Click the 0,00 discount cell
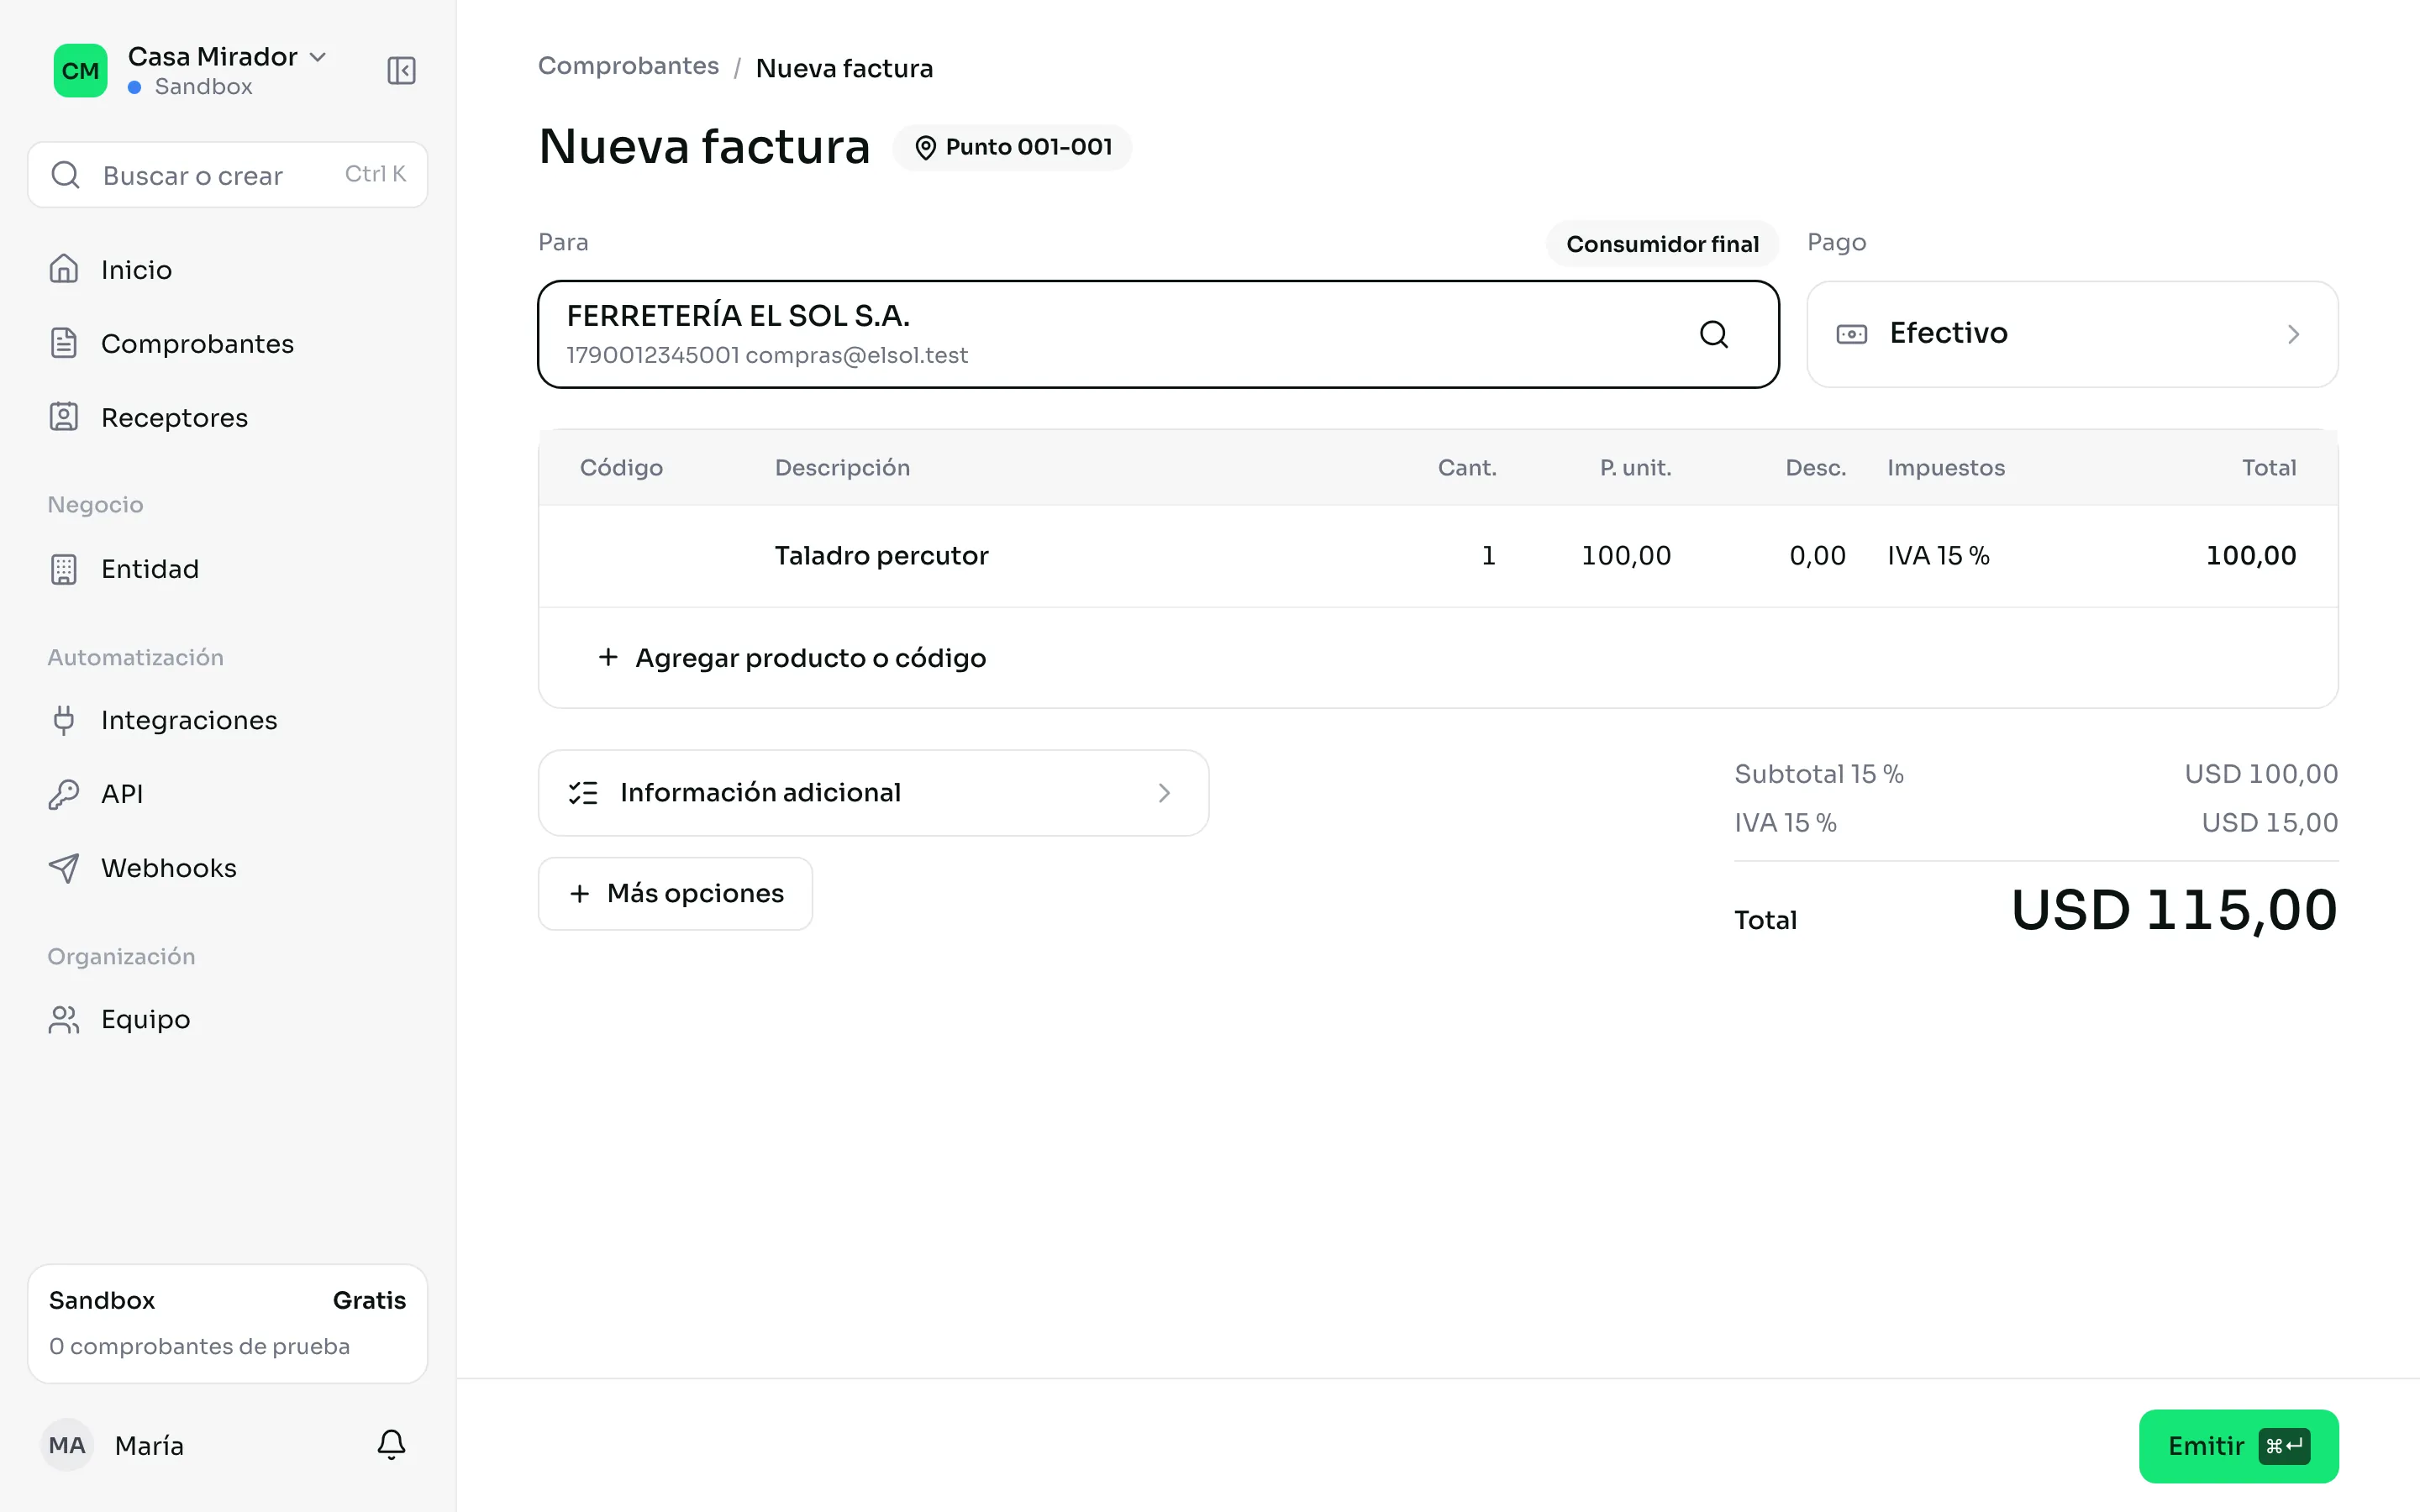The height and width of the screenshot is (1512, 2420). [x=1817, y=556]
